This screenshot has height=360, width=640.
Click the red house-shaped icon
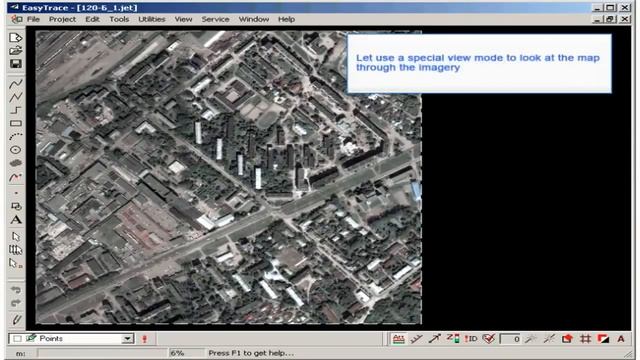[x=567, y=339]
